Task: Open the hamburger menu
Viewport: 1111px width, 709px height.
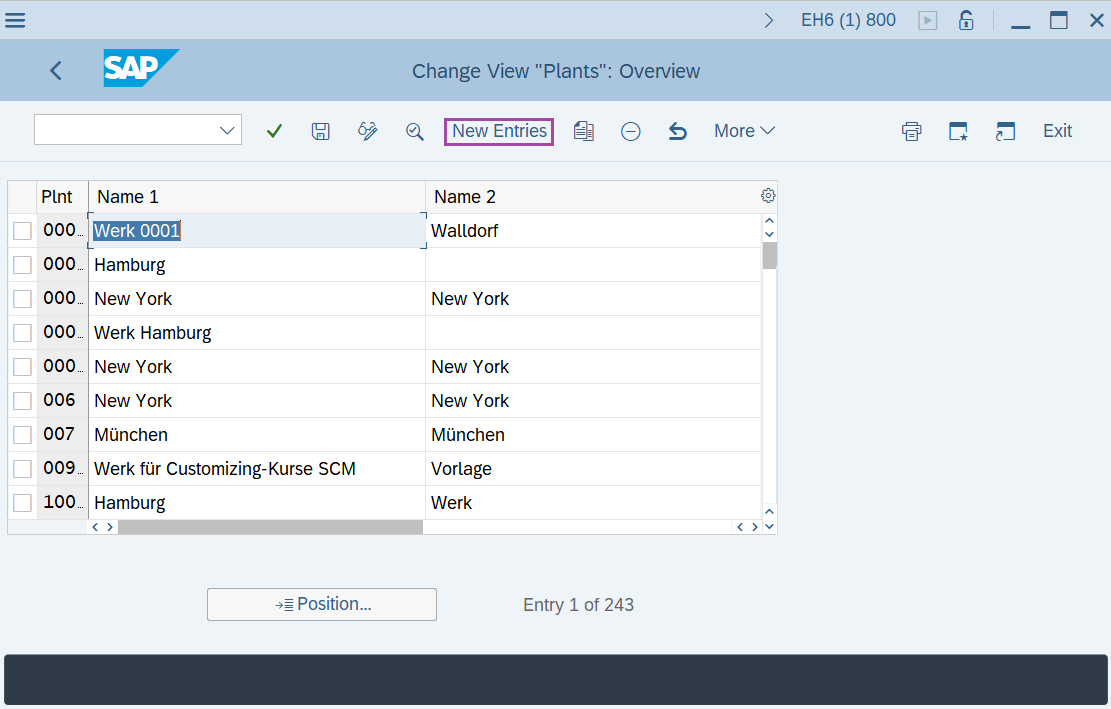Action: click(x=15, y=19)
